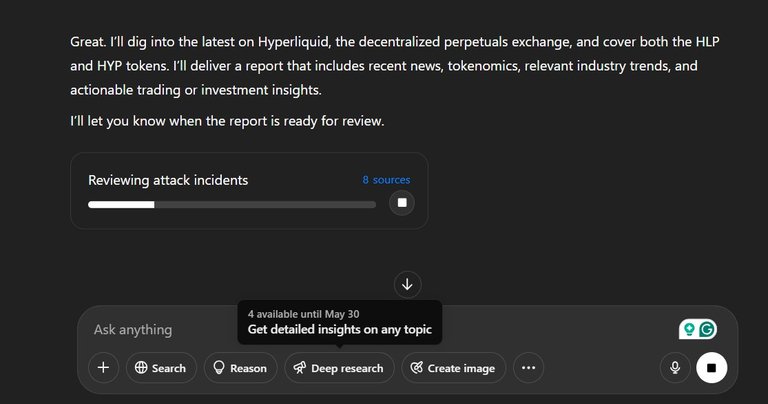Start voice dictation with the microphone
Viewport: 768px width, 404px height.
pyautogui.click(x=675, y=368)
